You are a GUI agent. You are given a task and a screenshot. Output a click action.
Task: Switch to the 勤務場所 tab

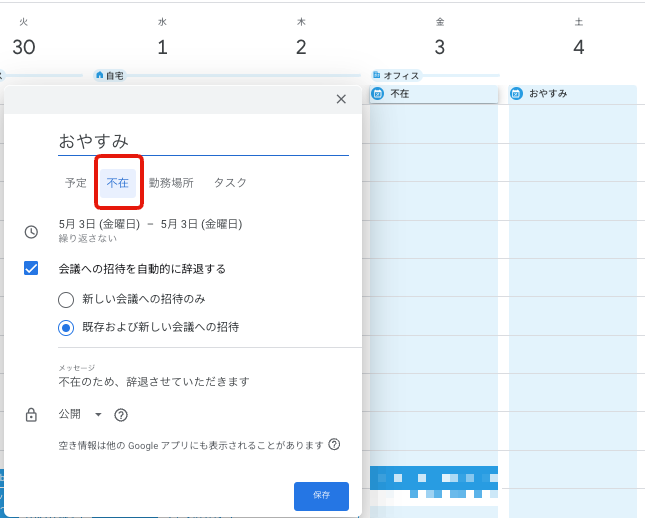tap(171, 183)
